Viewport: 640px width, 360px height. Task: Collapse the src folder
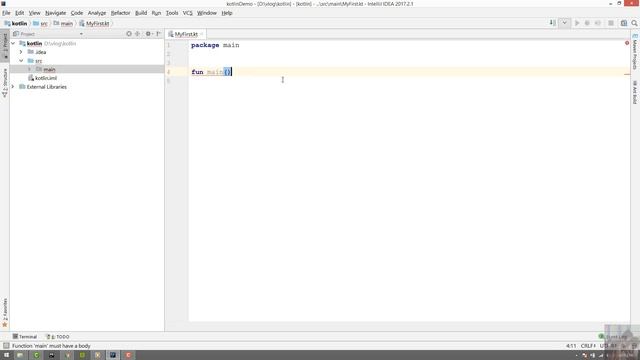pos(21,61)
